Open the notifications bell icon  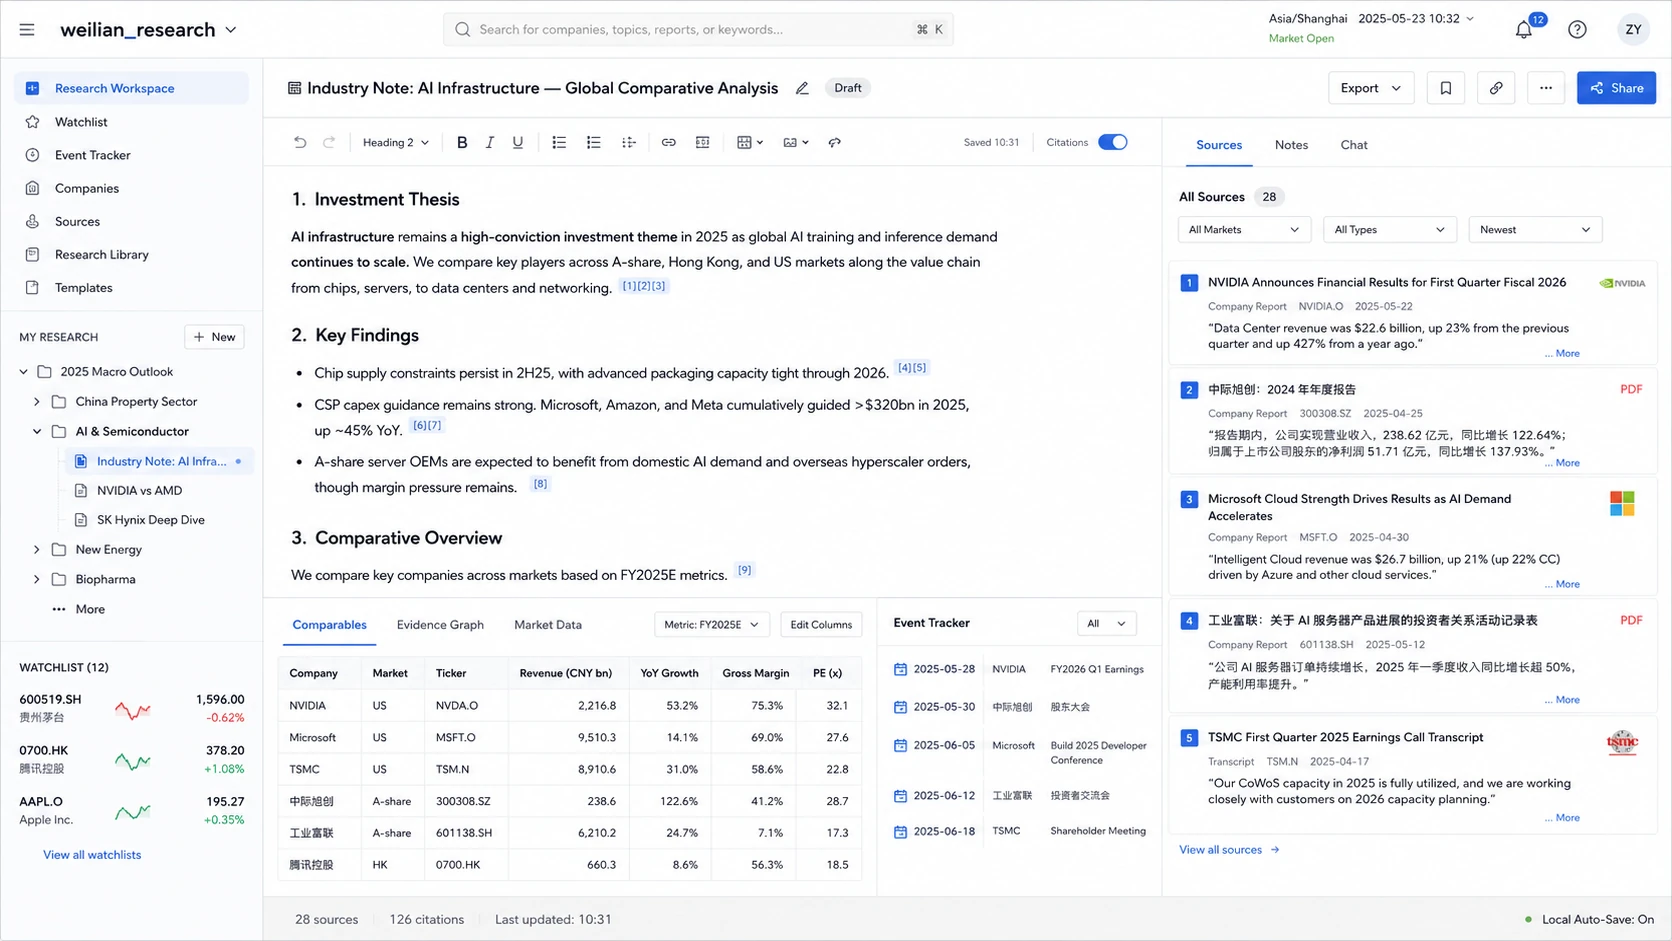point(1523,30)
